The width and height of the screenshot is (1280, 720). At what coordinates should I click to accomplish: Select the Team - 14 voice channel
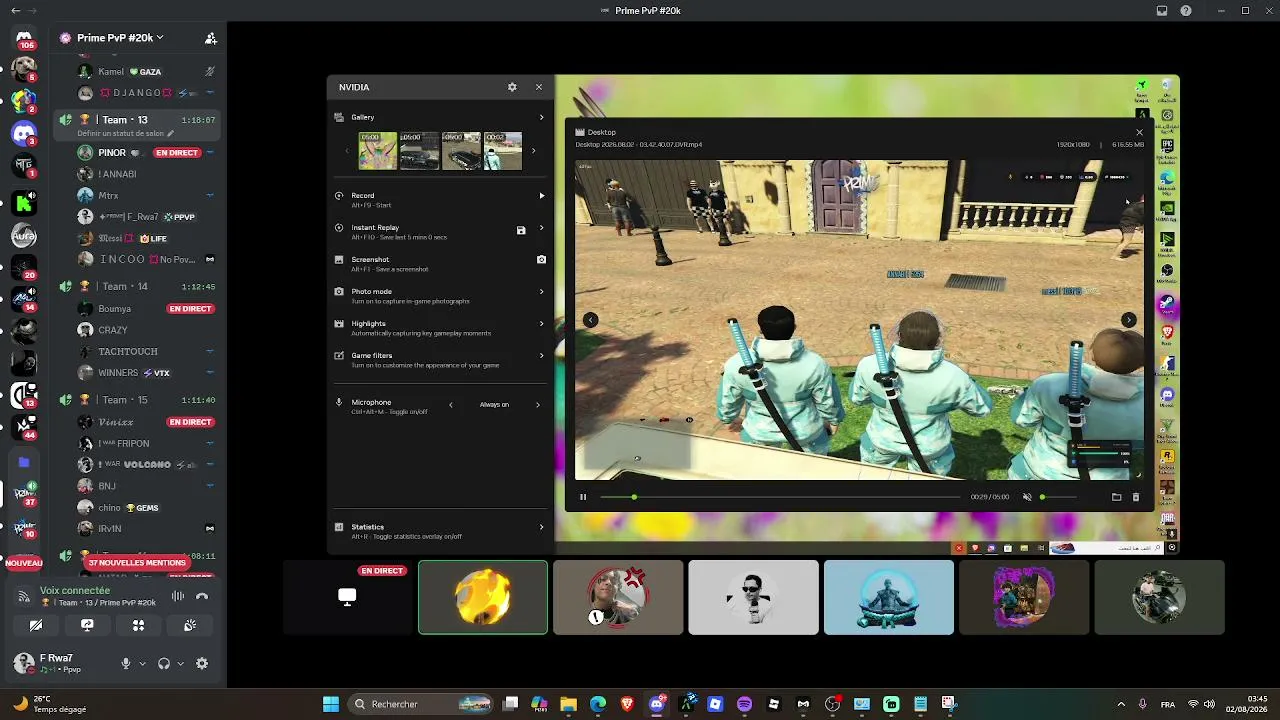click(135, 287)
